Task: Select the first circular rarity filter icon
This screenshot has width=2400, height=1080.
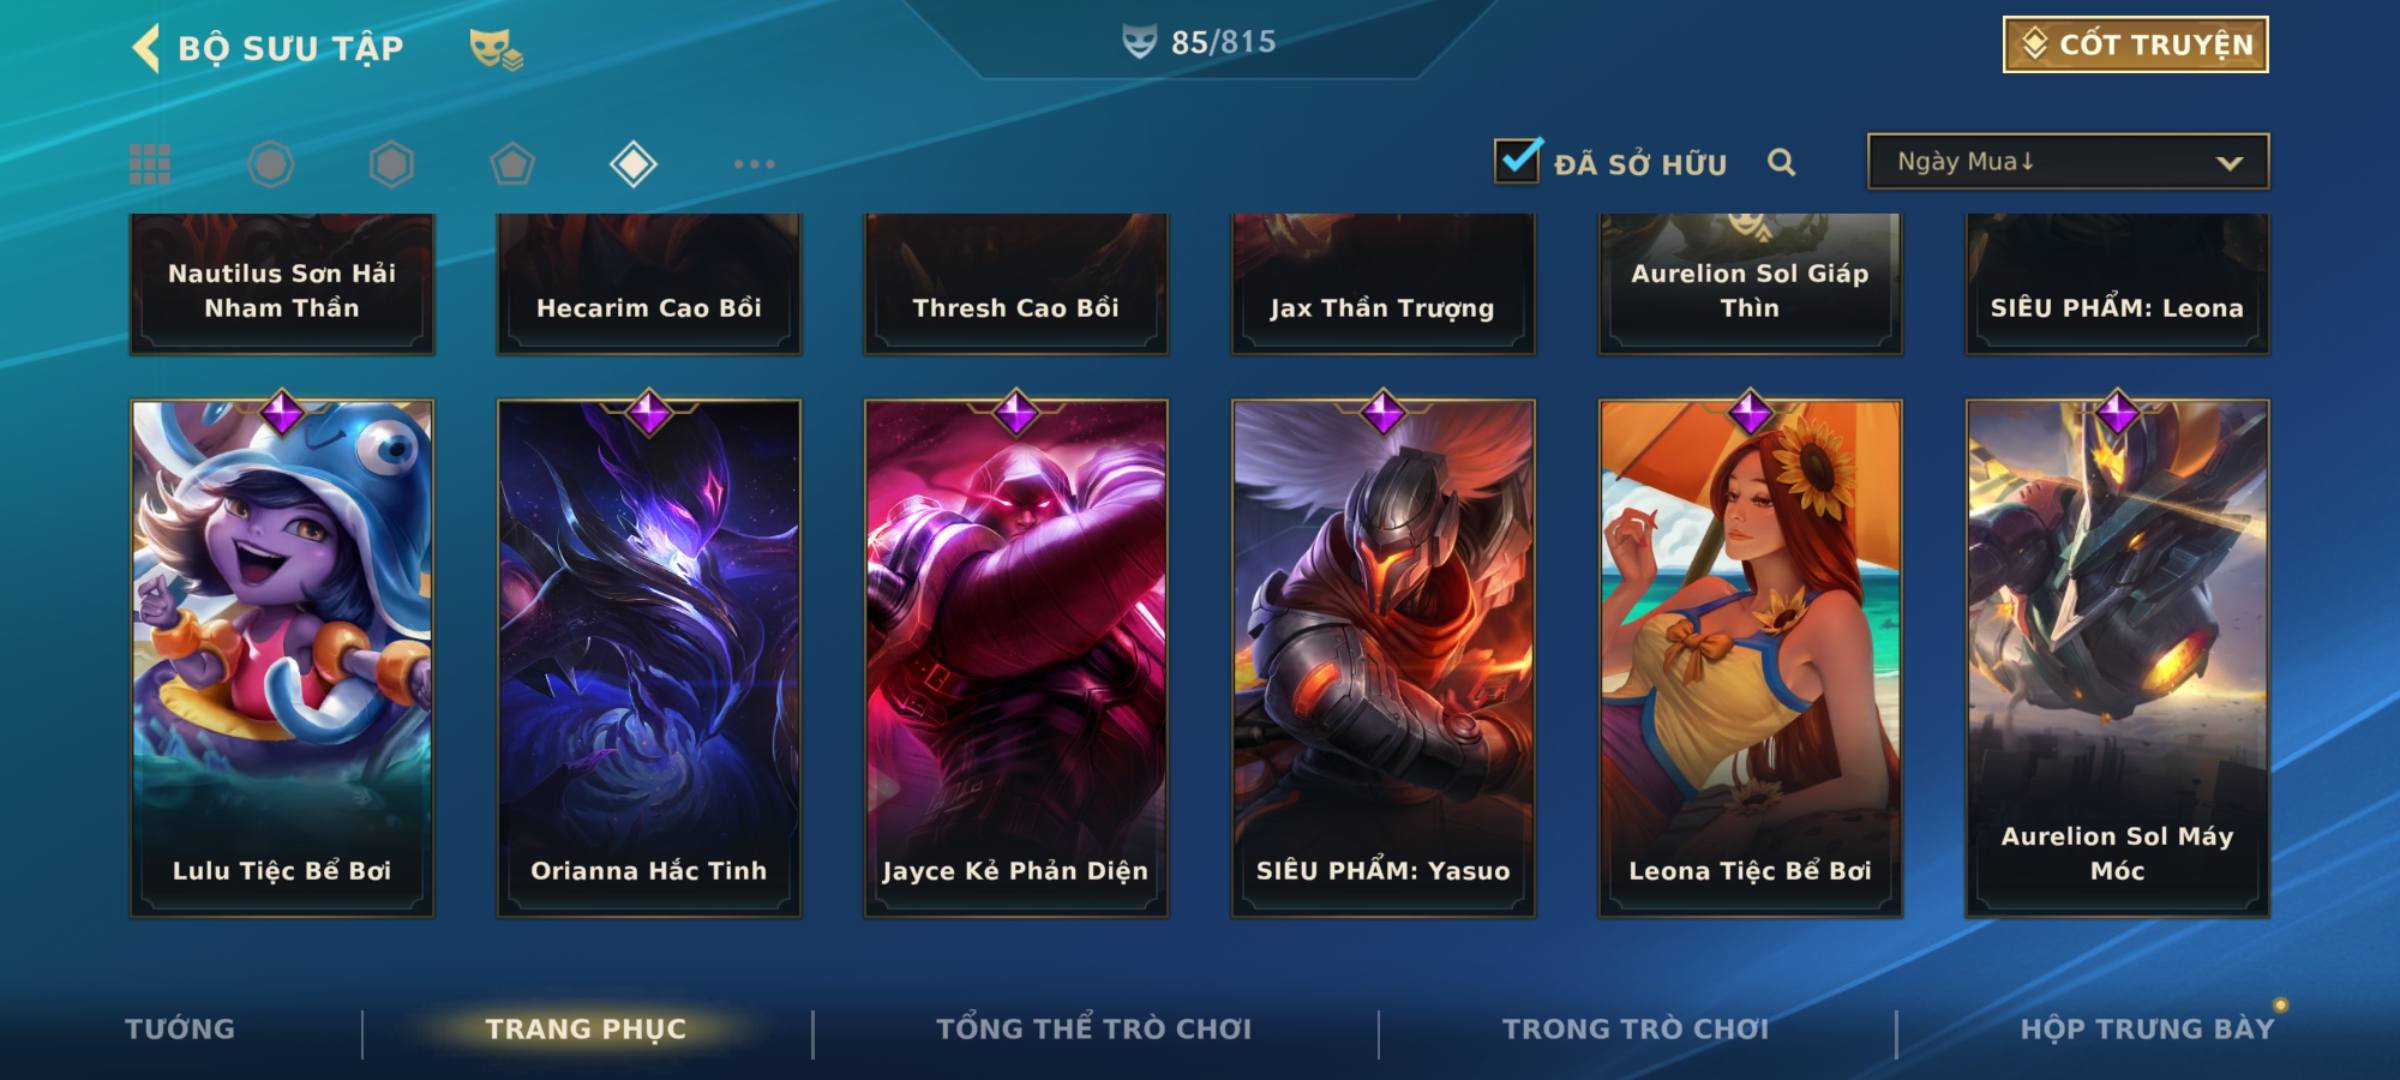Action: (x=270, y=164)
